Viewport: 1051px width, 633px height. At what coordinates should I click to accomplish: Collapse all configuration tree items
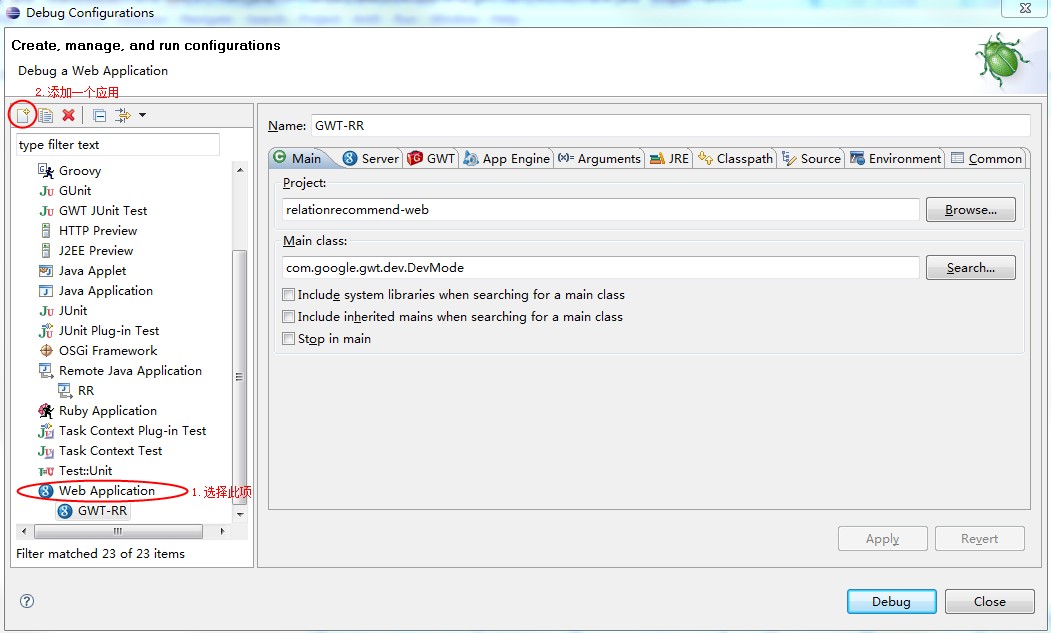pos(99,115)
